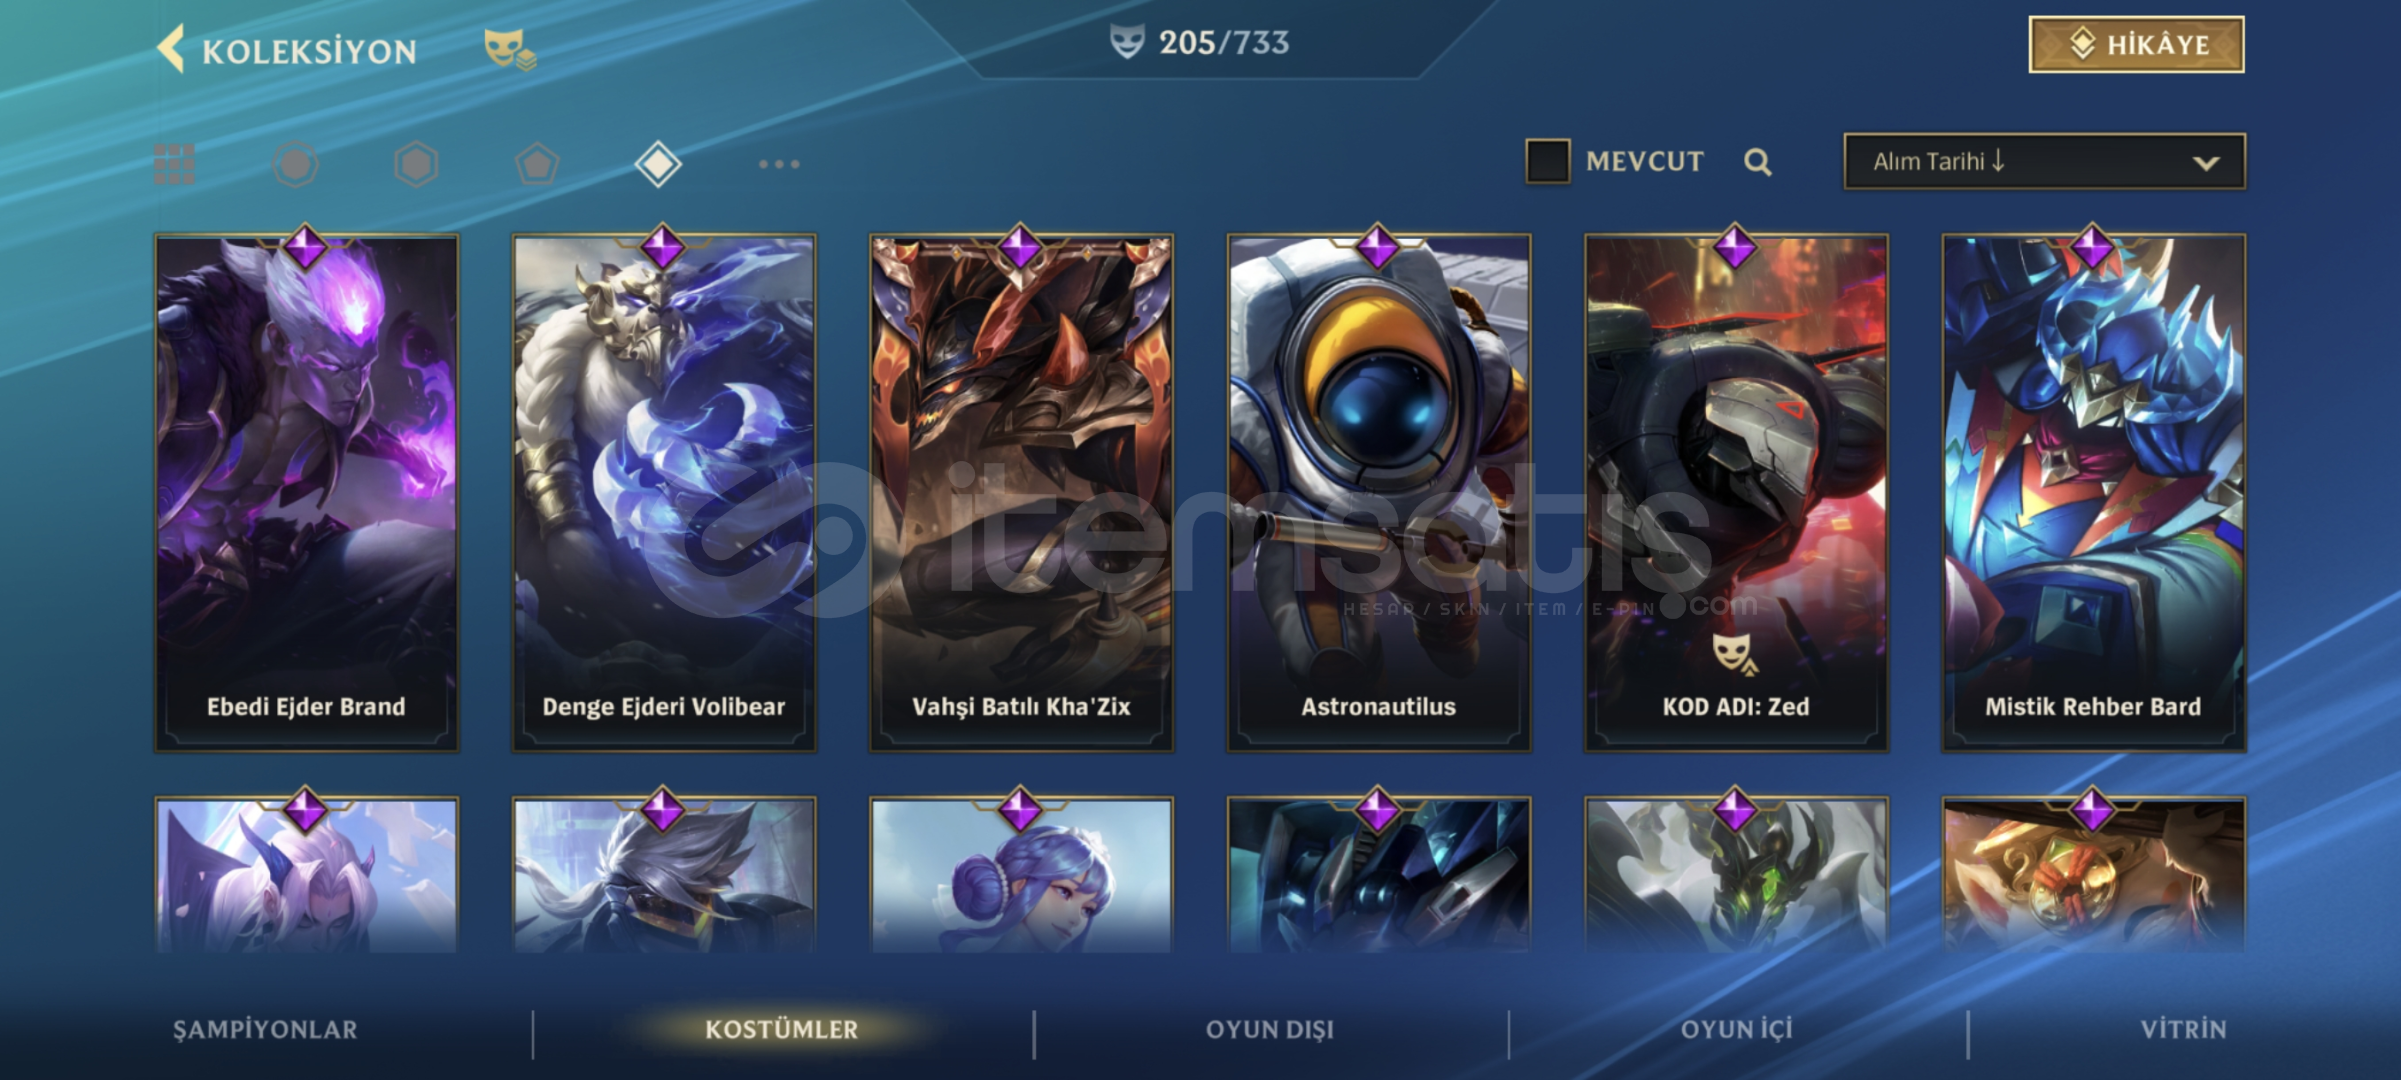The width and height of the screenshot is (2401, 1080).
Task: Click the search magnifier icon
Action: coord(1758,162)
